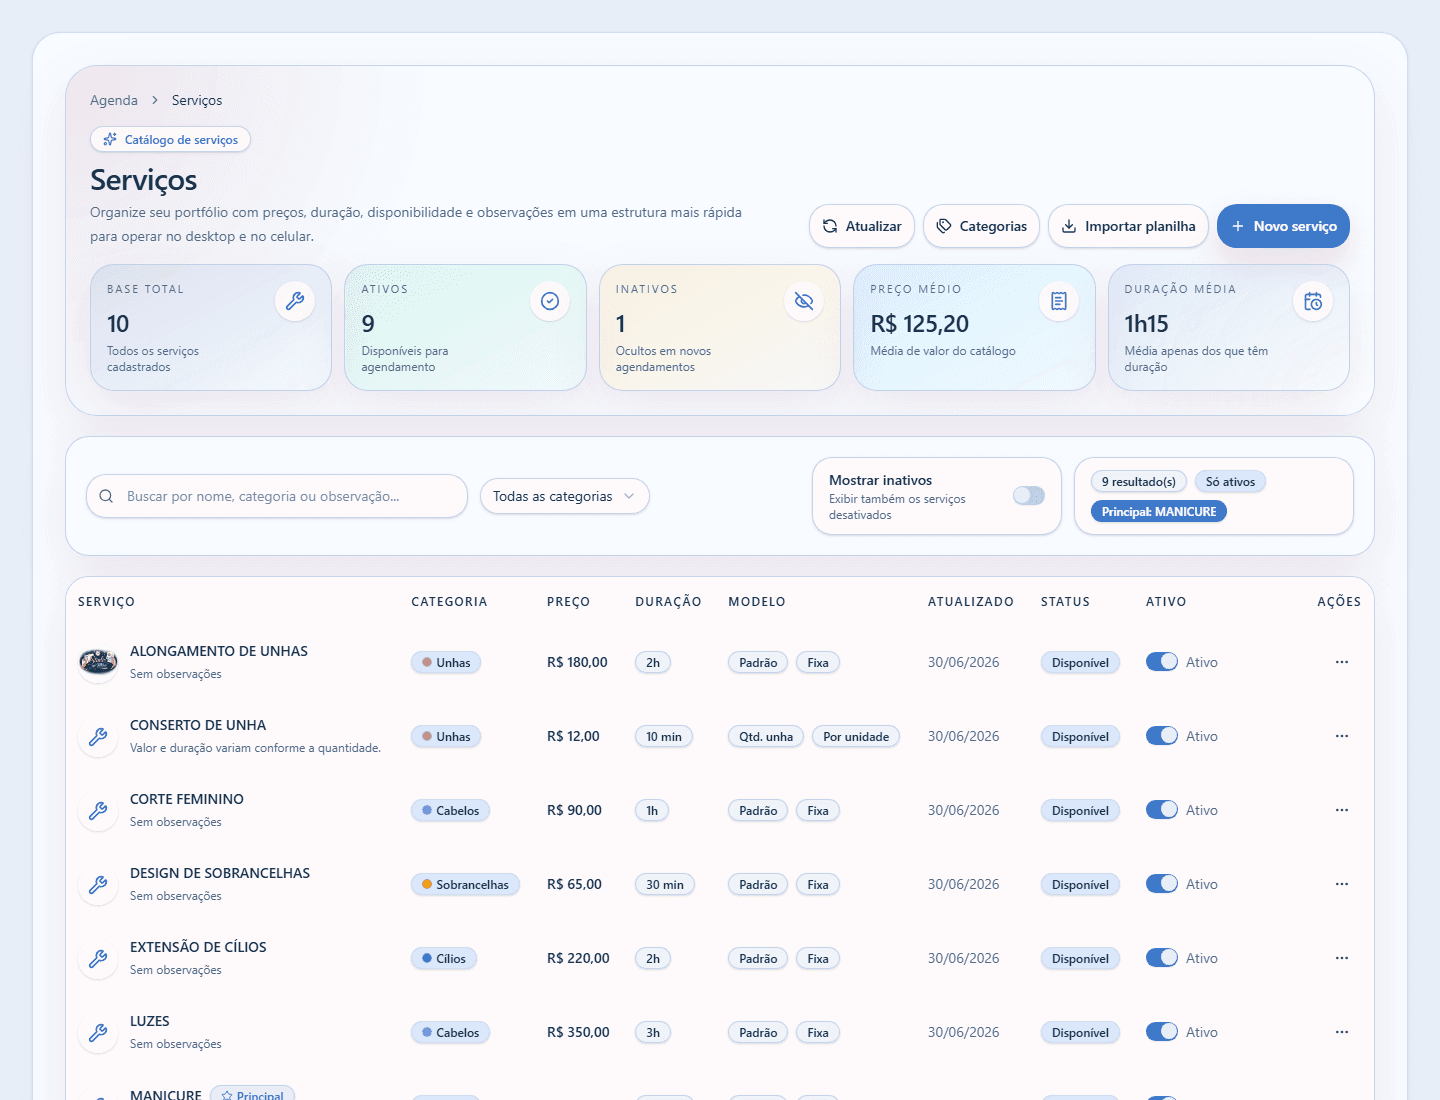Enable the Mostrar inativos switch
Screen dimensions: 1440x1100
(x=1029, y=496)
